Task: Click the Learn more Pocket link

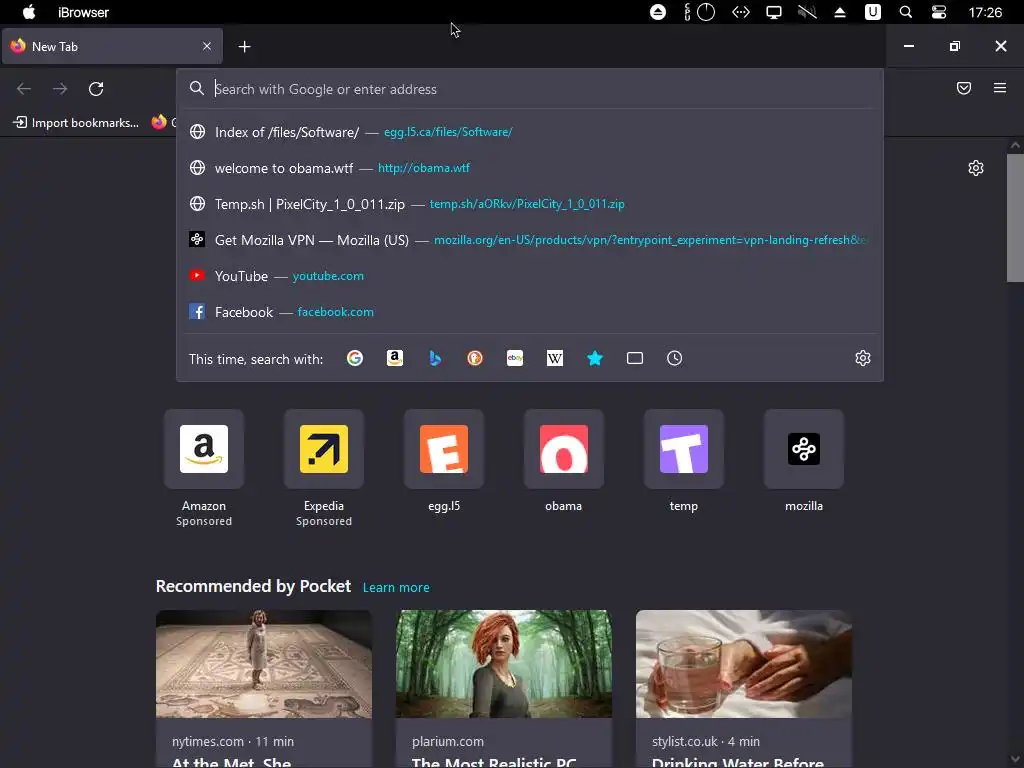Action: click(396, 587)
